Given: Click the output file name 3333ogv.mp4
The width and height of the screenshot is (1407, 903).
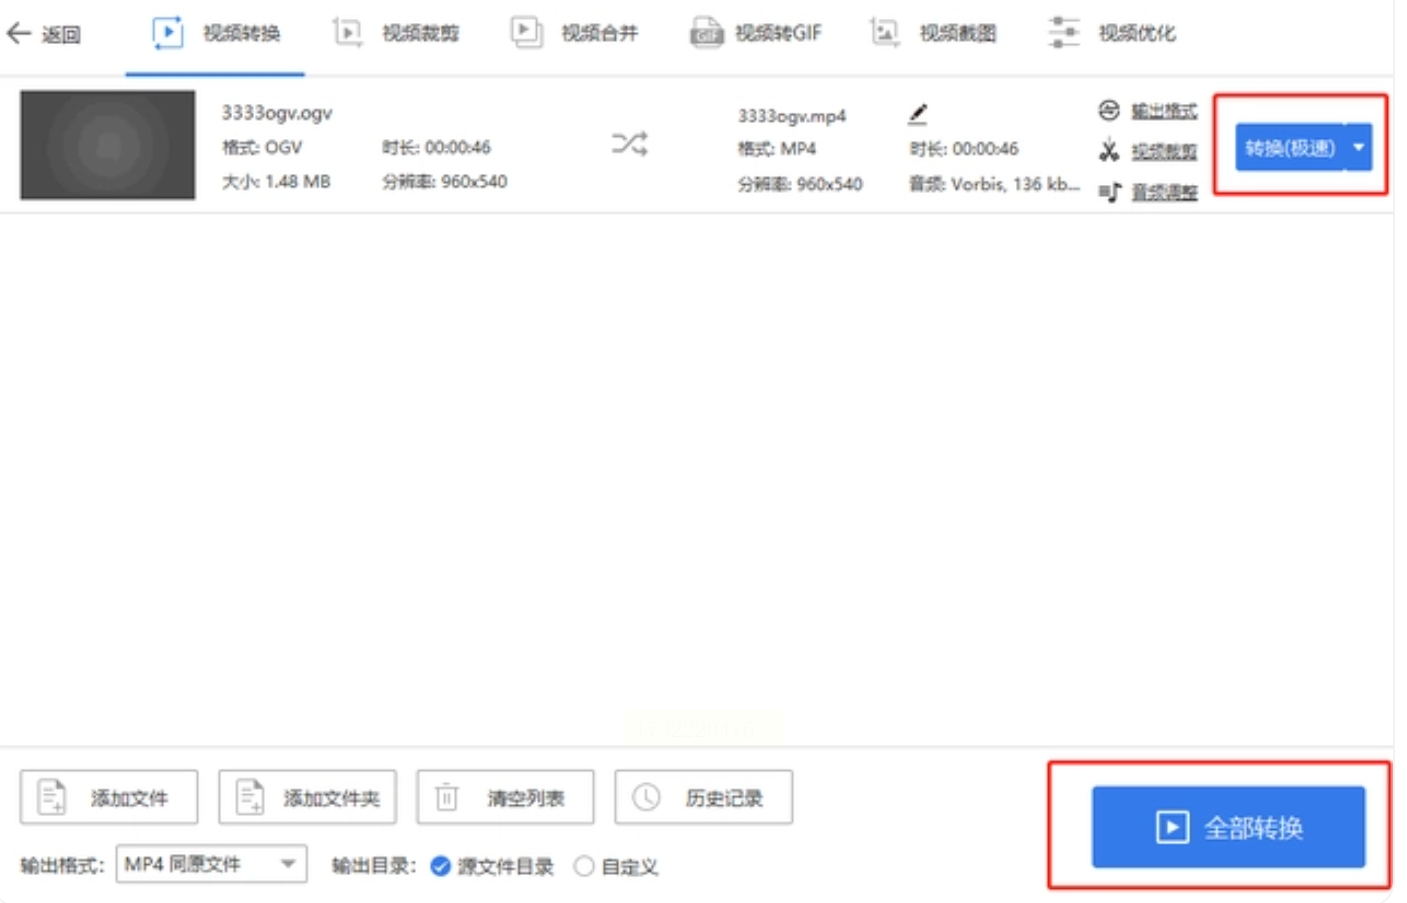Looking at the screenshot, I should click(x=792, y=116).
